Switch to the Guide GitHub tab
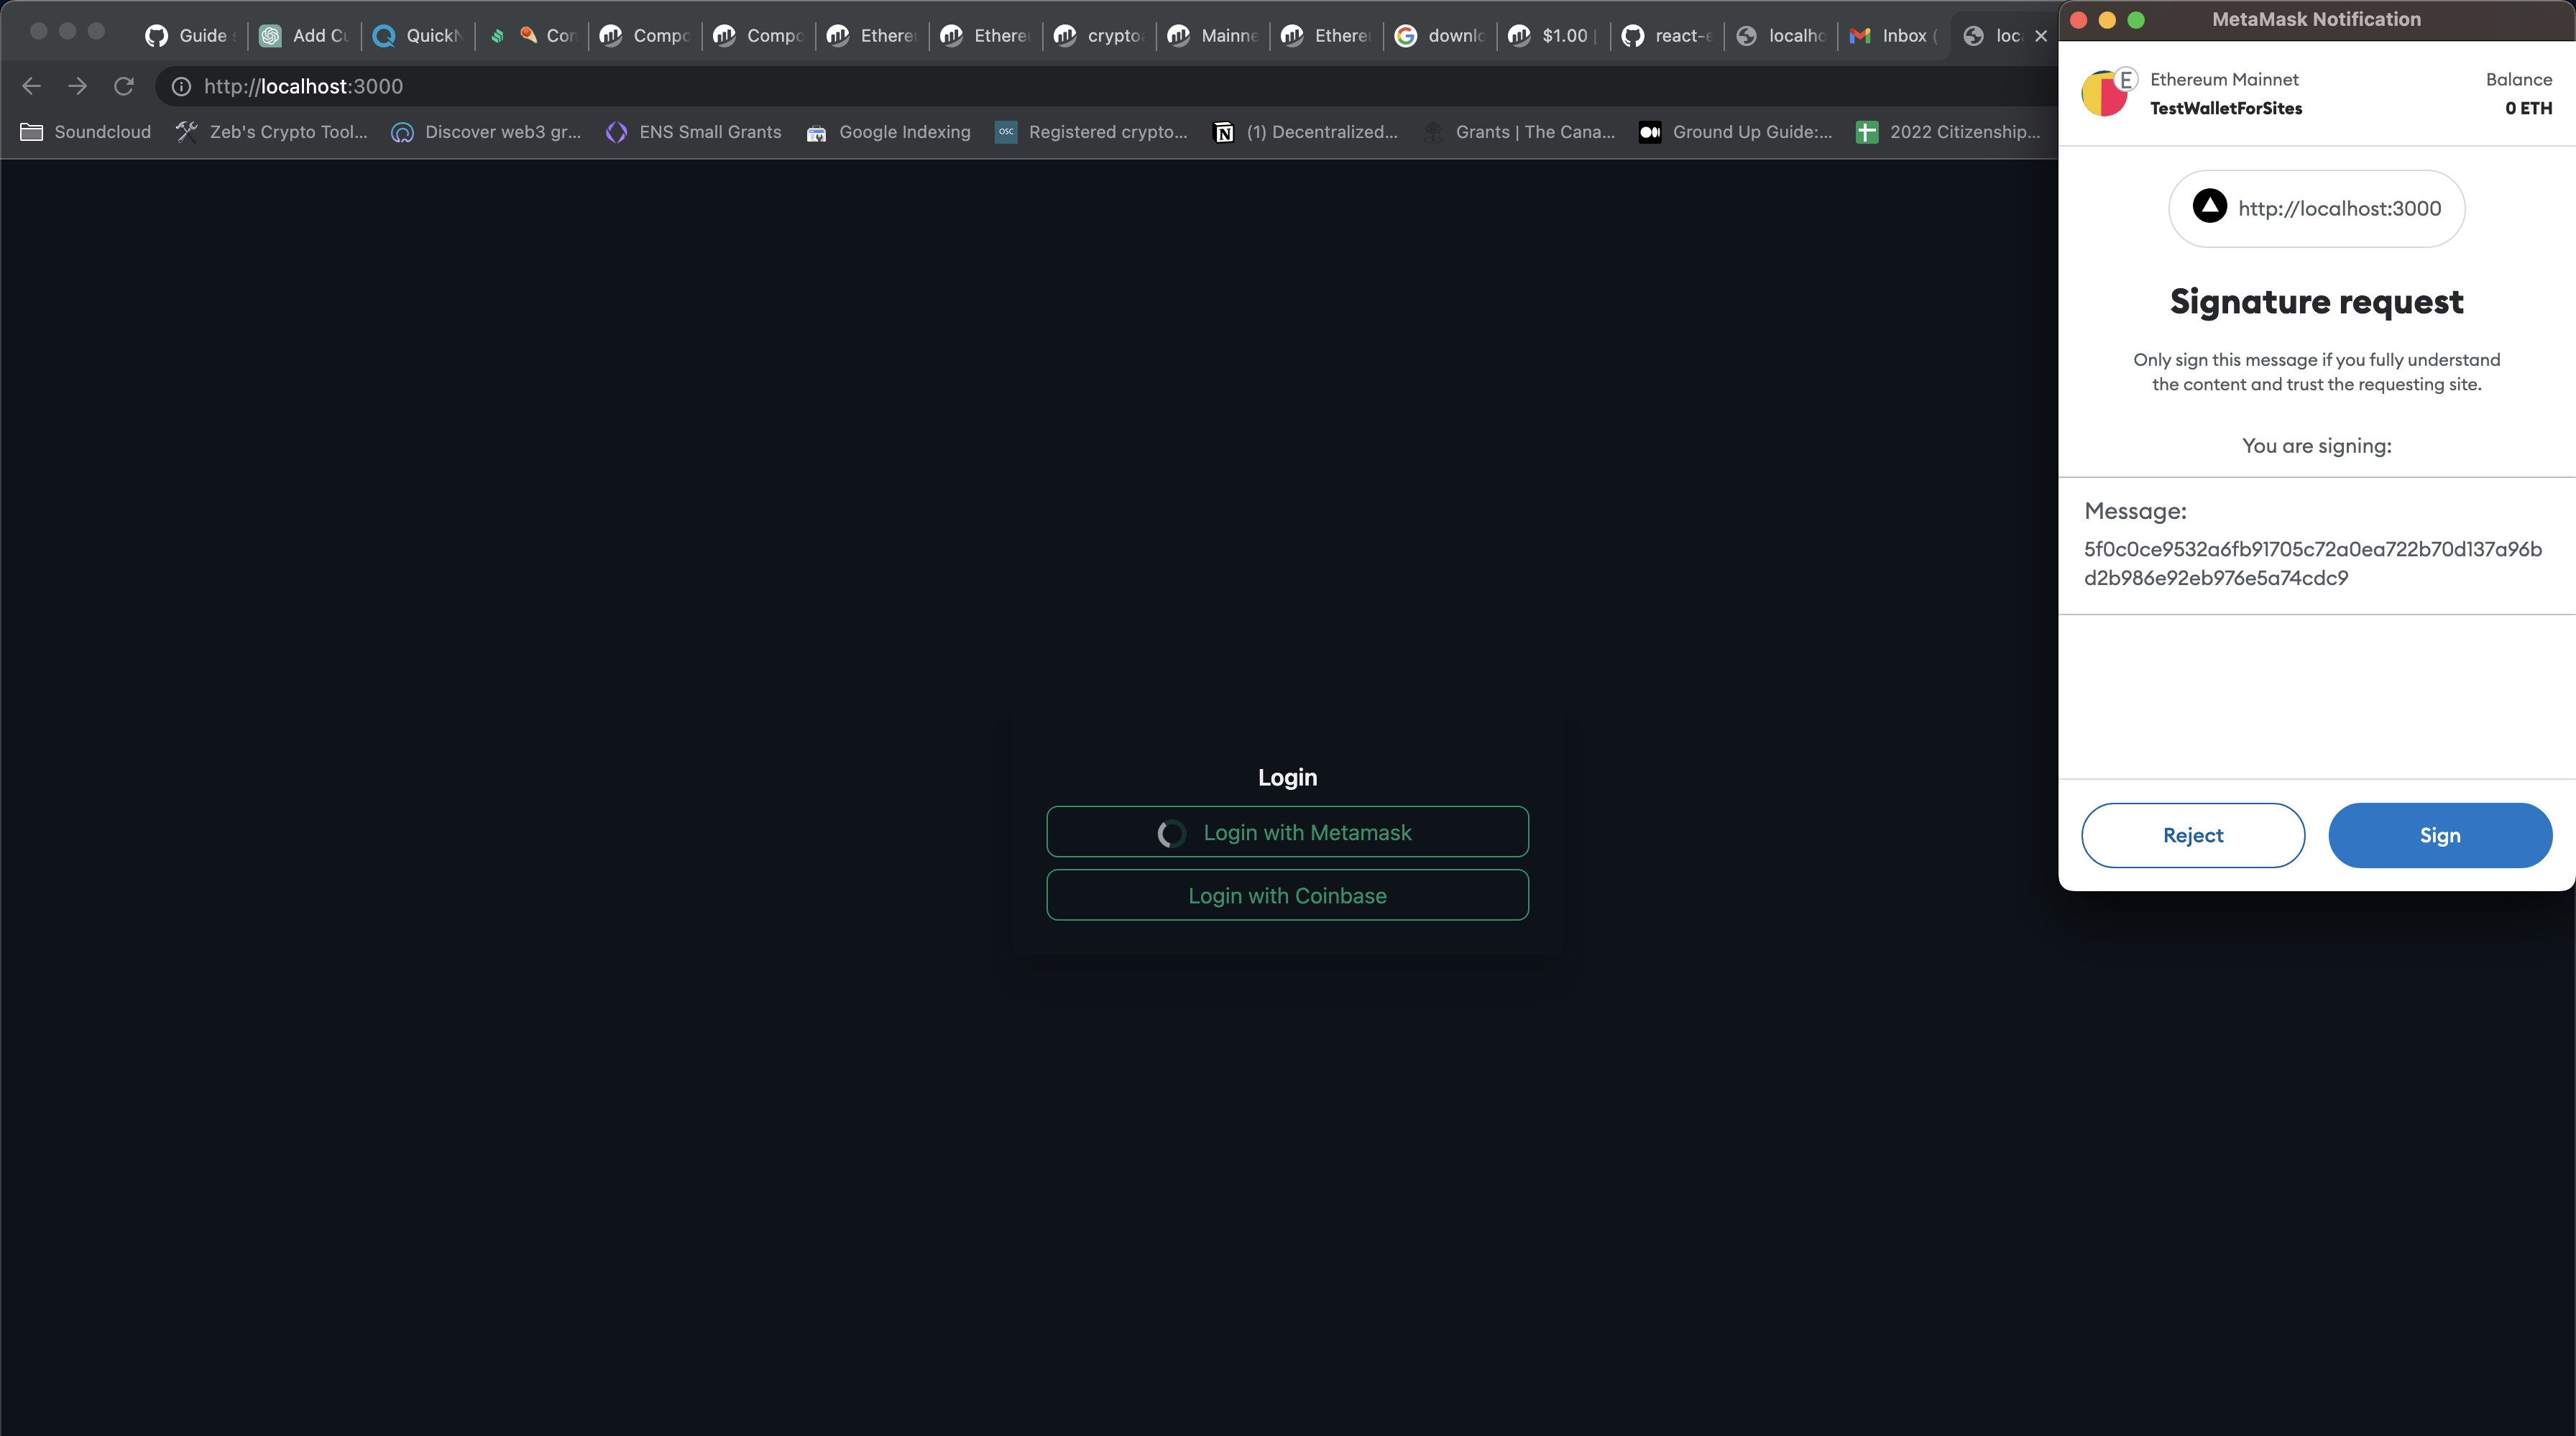 (x=190, y=36)
